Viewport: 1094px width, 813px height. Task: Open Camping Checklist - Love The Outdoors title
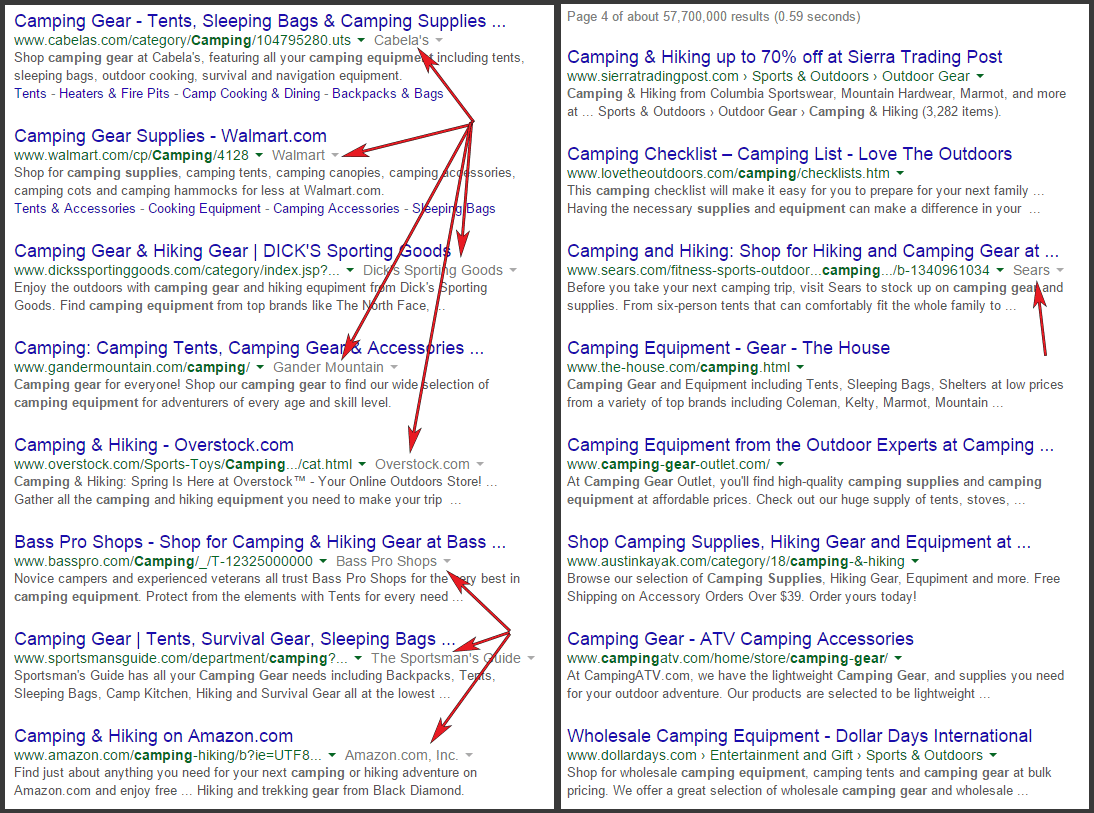[x=789, y=154]
